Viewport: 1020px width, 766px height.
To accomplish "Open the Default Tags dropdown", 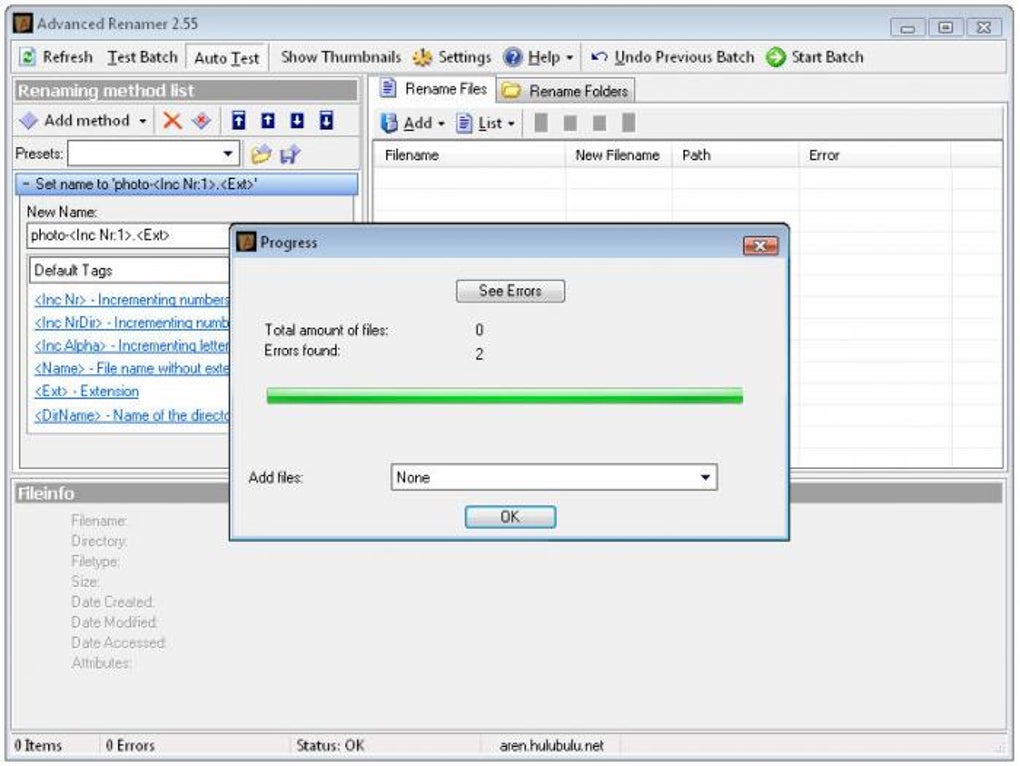I will click(x=130, y=271).
